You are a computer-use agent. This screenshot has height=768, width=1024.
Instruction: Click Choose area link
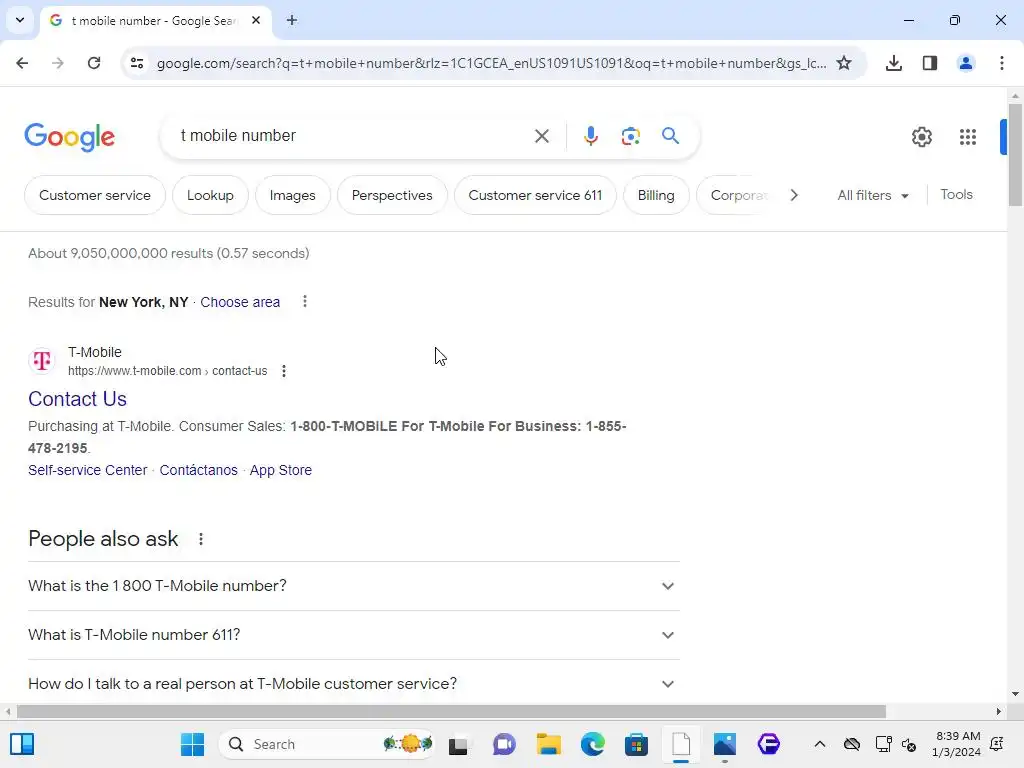240,302
